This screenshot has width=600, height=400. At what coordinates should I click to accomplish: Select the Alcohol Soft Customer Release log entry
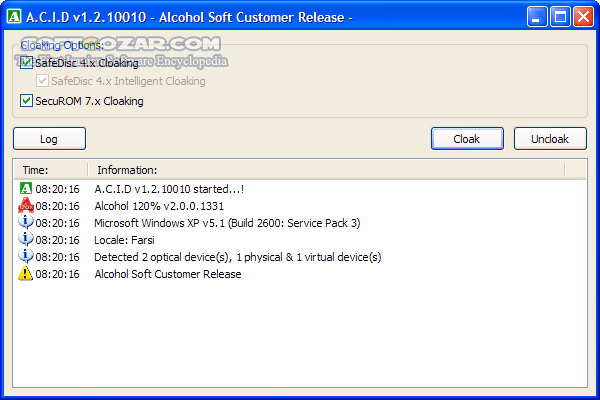[x=167, y=274]
